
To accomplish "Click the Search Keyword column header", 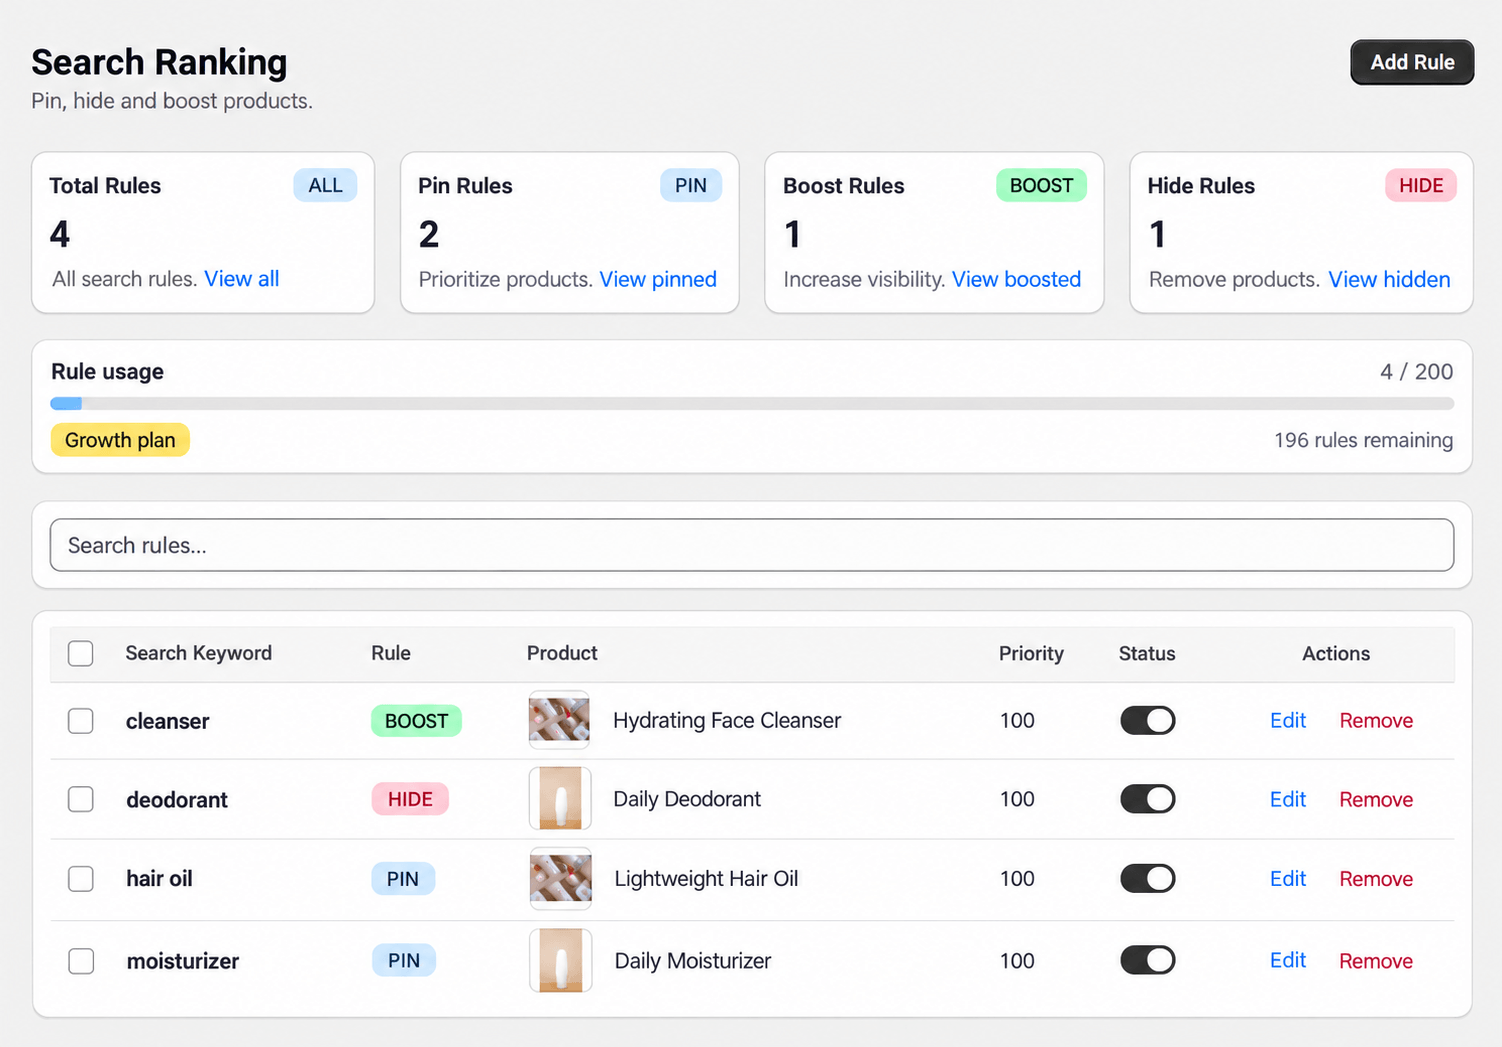I will (199, 653).
